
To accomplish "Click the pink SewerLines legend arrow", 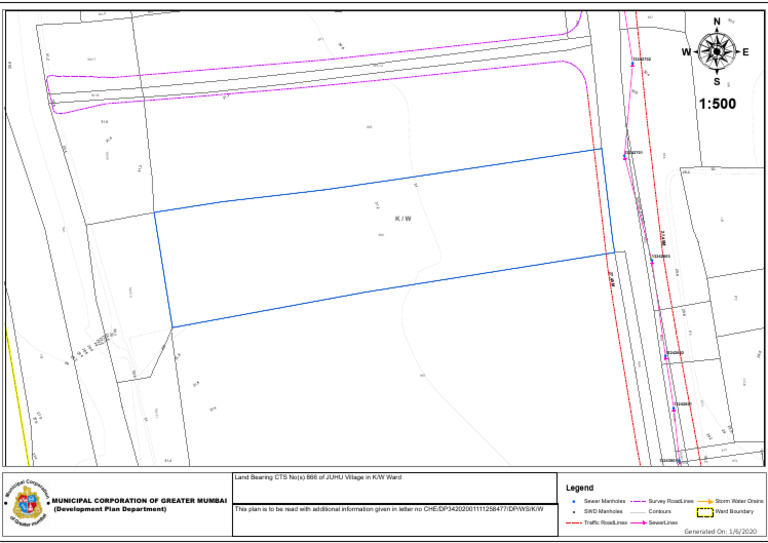I will 639,523.
